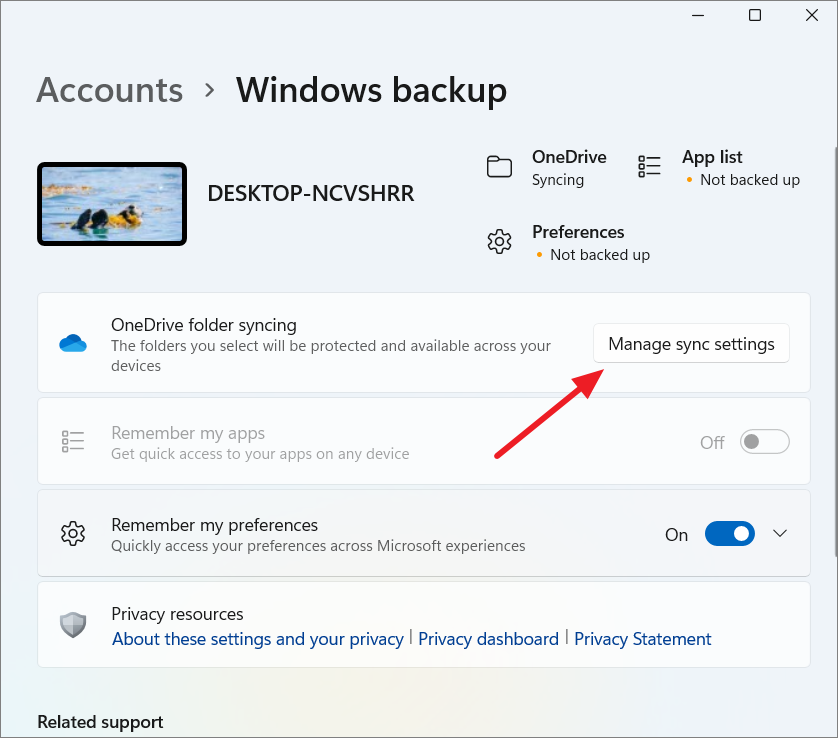Screen dimensions: 838x738
Task: Open About these settings and your privacy
Action: click(258, 639)
